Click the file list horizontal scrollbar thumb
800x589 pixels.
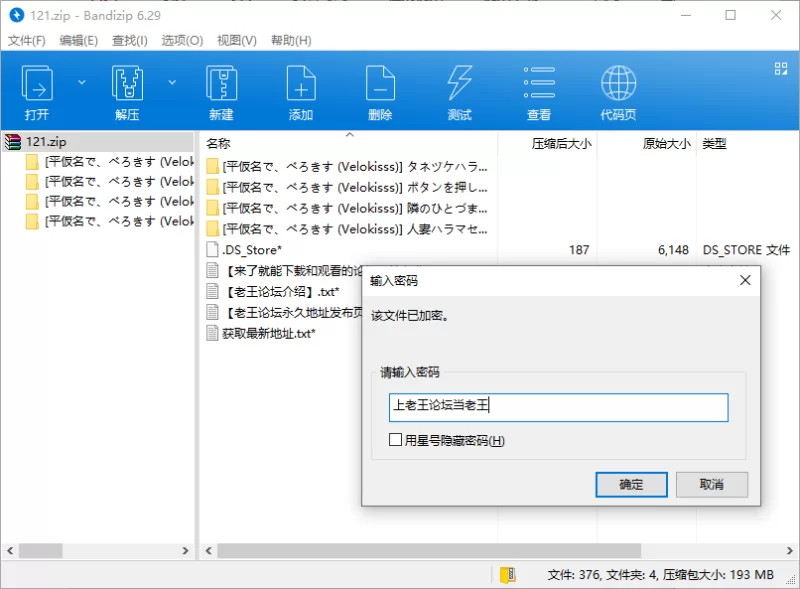[x=429, y=551]
